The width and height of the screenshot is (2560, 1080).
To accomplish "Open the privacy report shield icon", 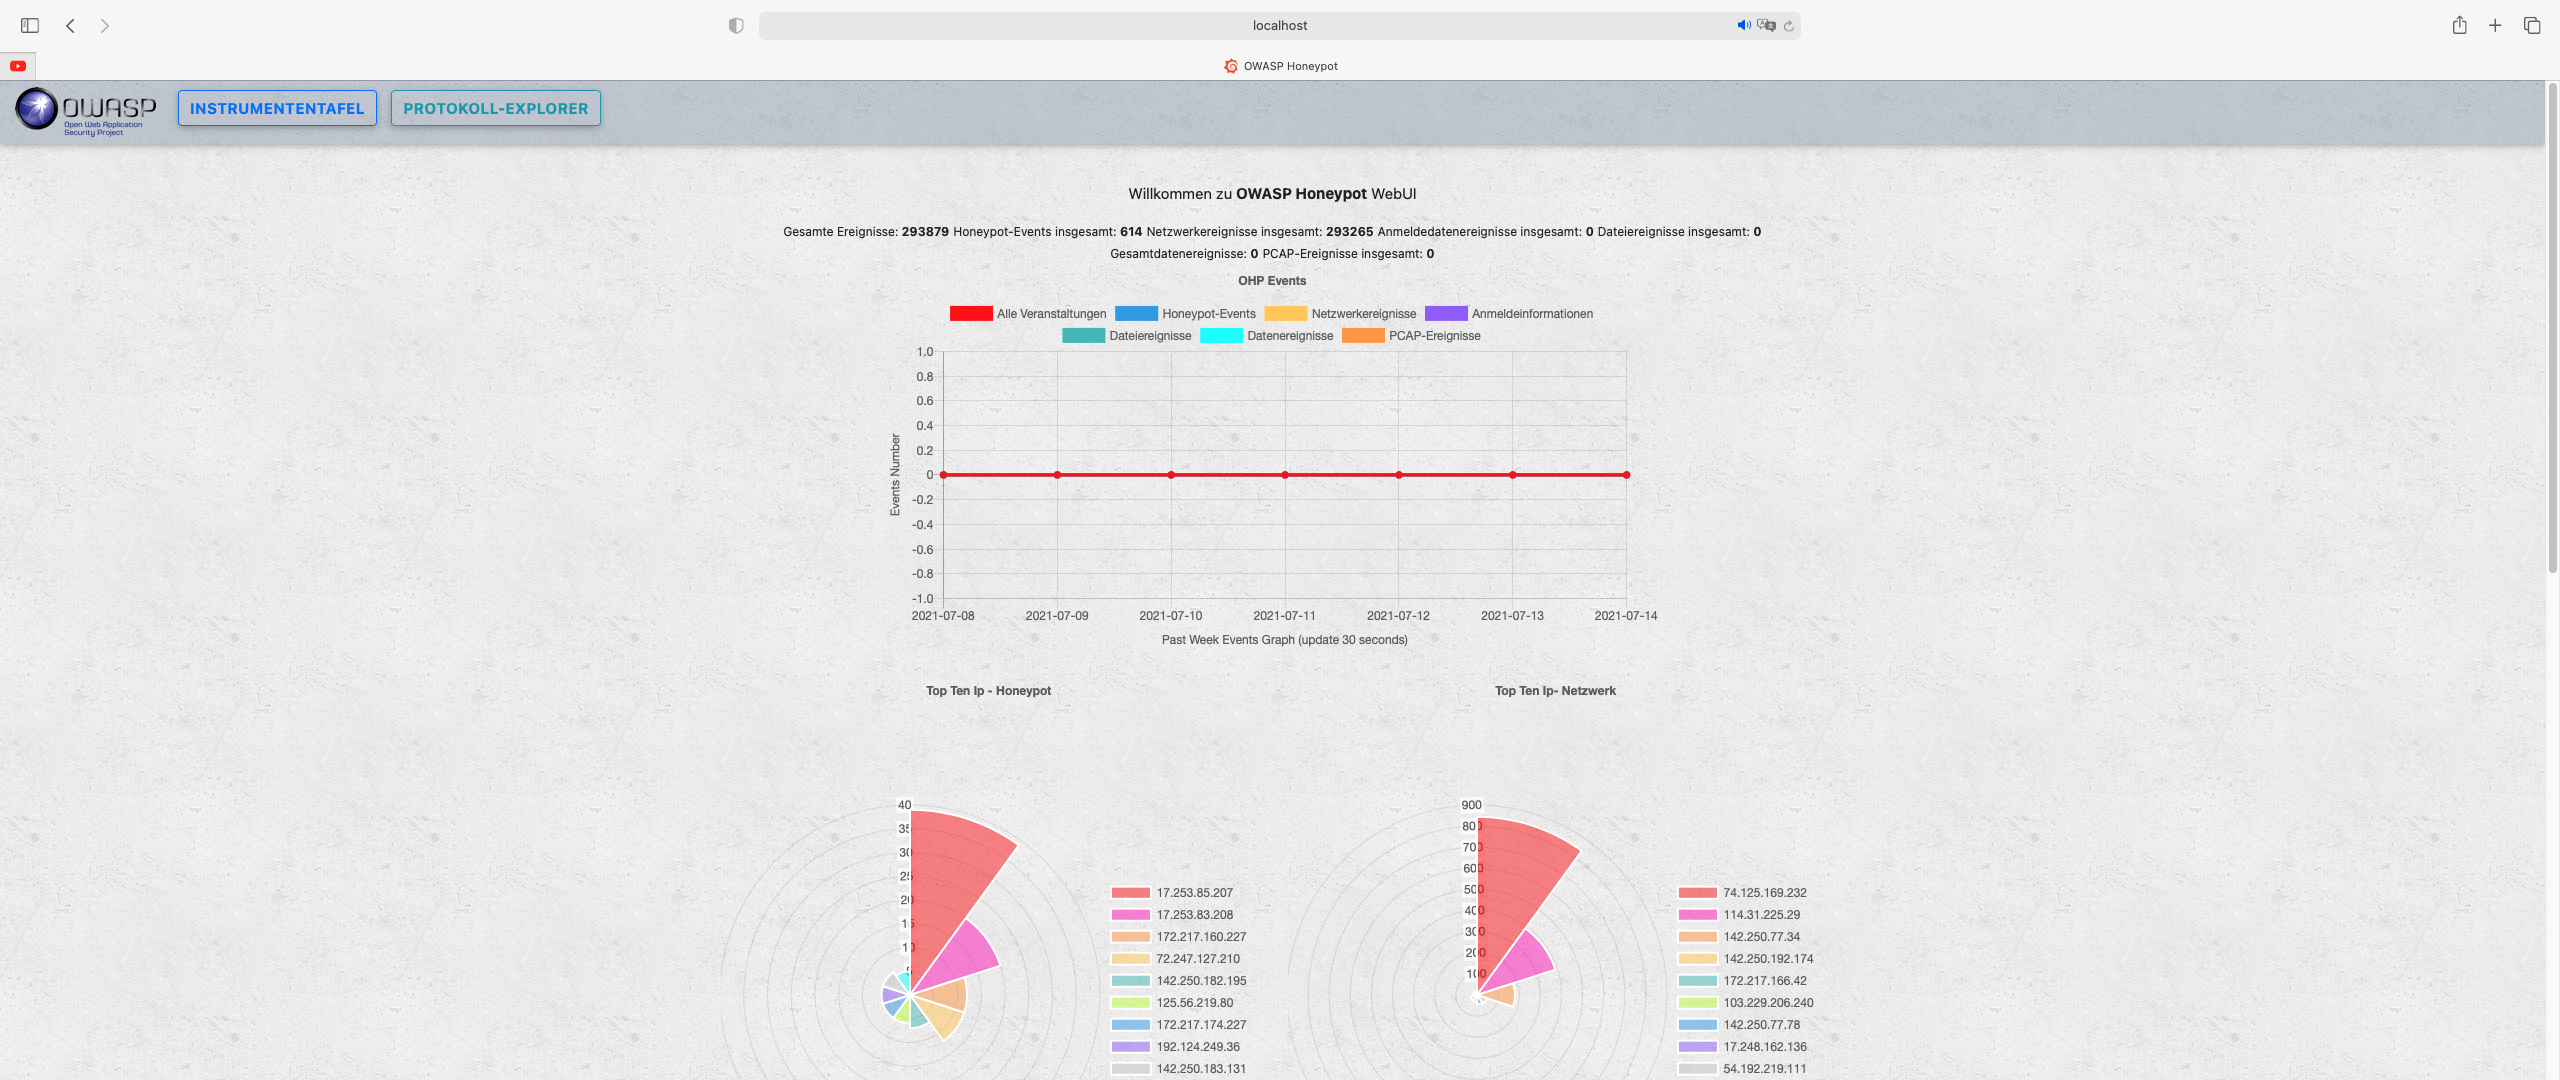I will click(x=736, y=25).
